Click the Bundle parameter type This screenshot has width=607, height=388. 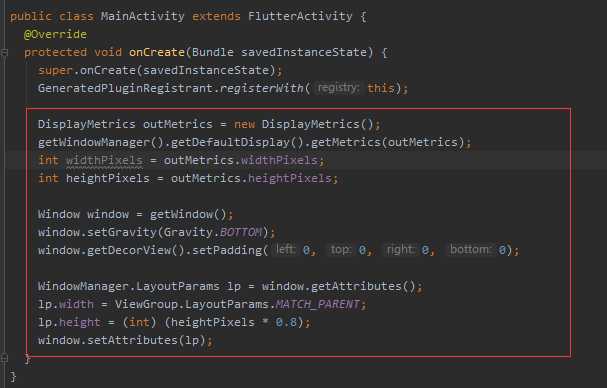click(x=213, y=52)
